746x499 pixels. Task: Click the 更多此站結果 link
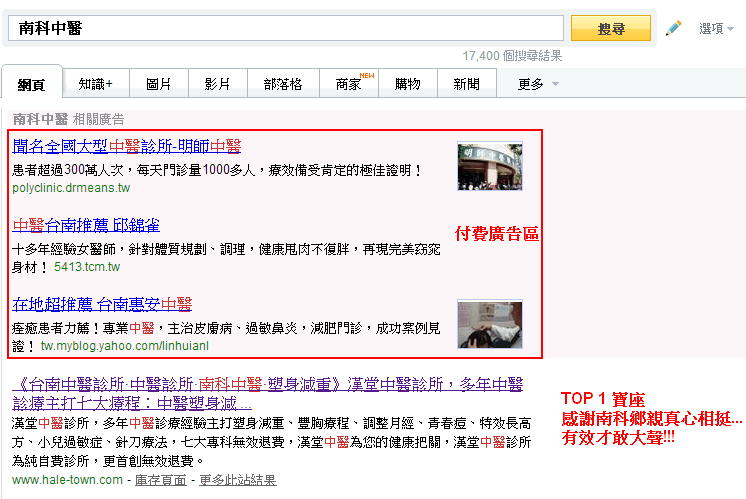pos(237,480)
